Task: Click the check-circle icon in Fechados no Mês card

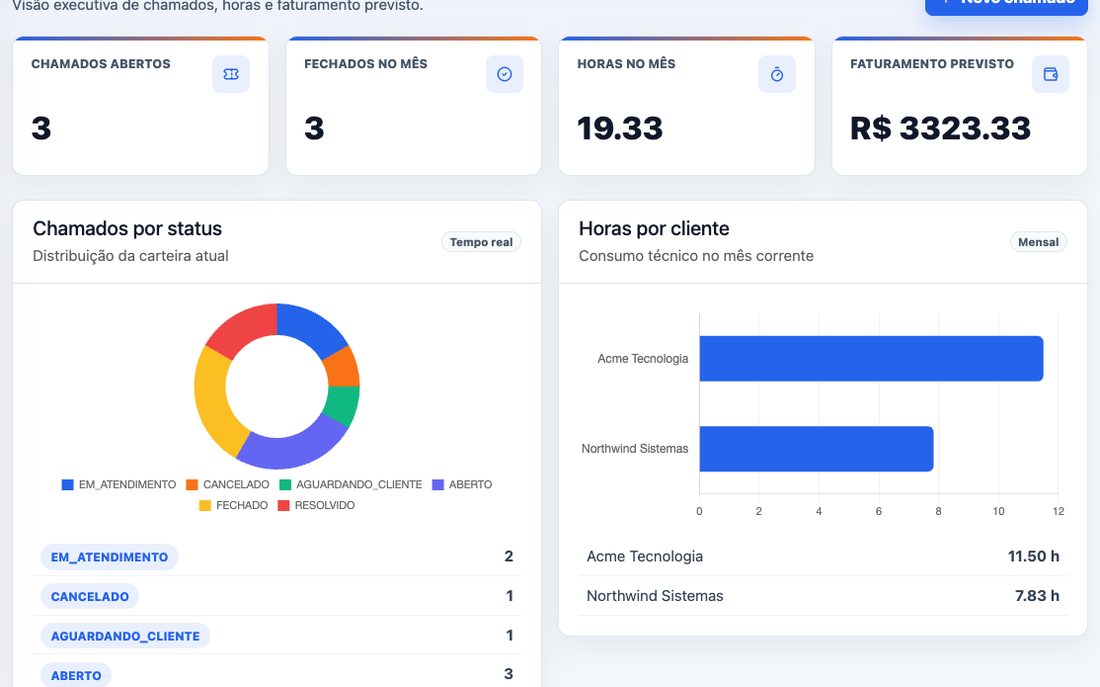Action: 504,74
